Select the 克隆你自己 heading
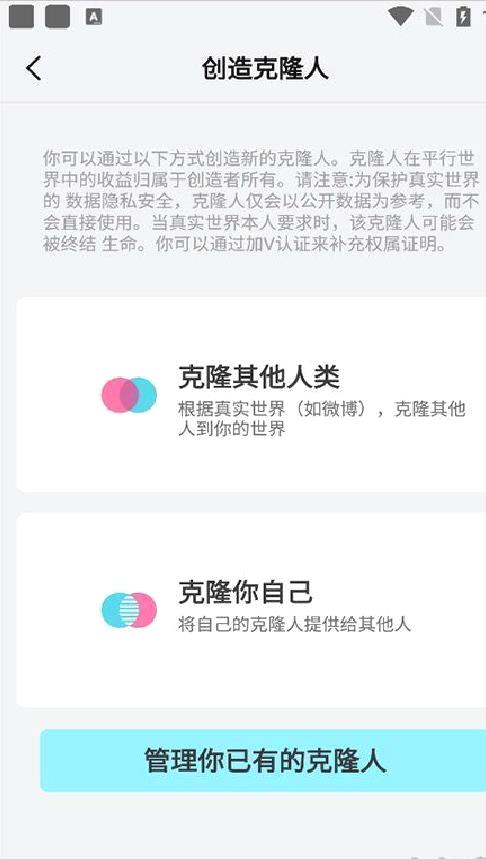The width and height of the screenshot is (486, 859). click(x=245, y=592)
